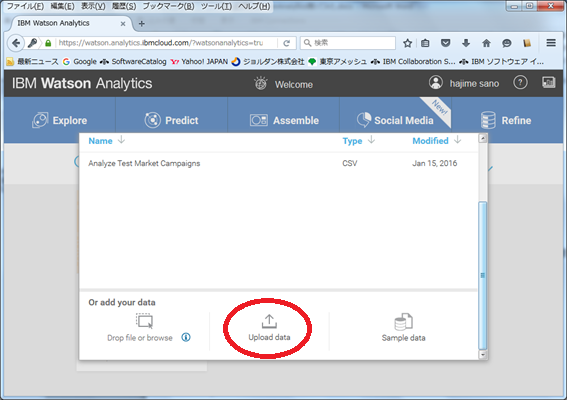Click the data list vertical scrollbar thumb

[x=482, y=275]
